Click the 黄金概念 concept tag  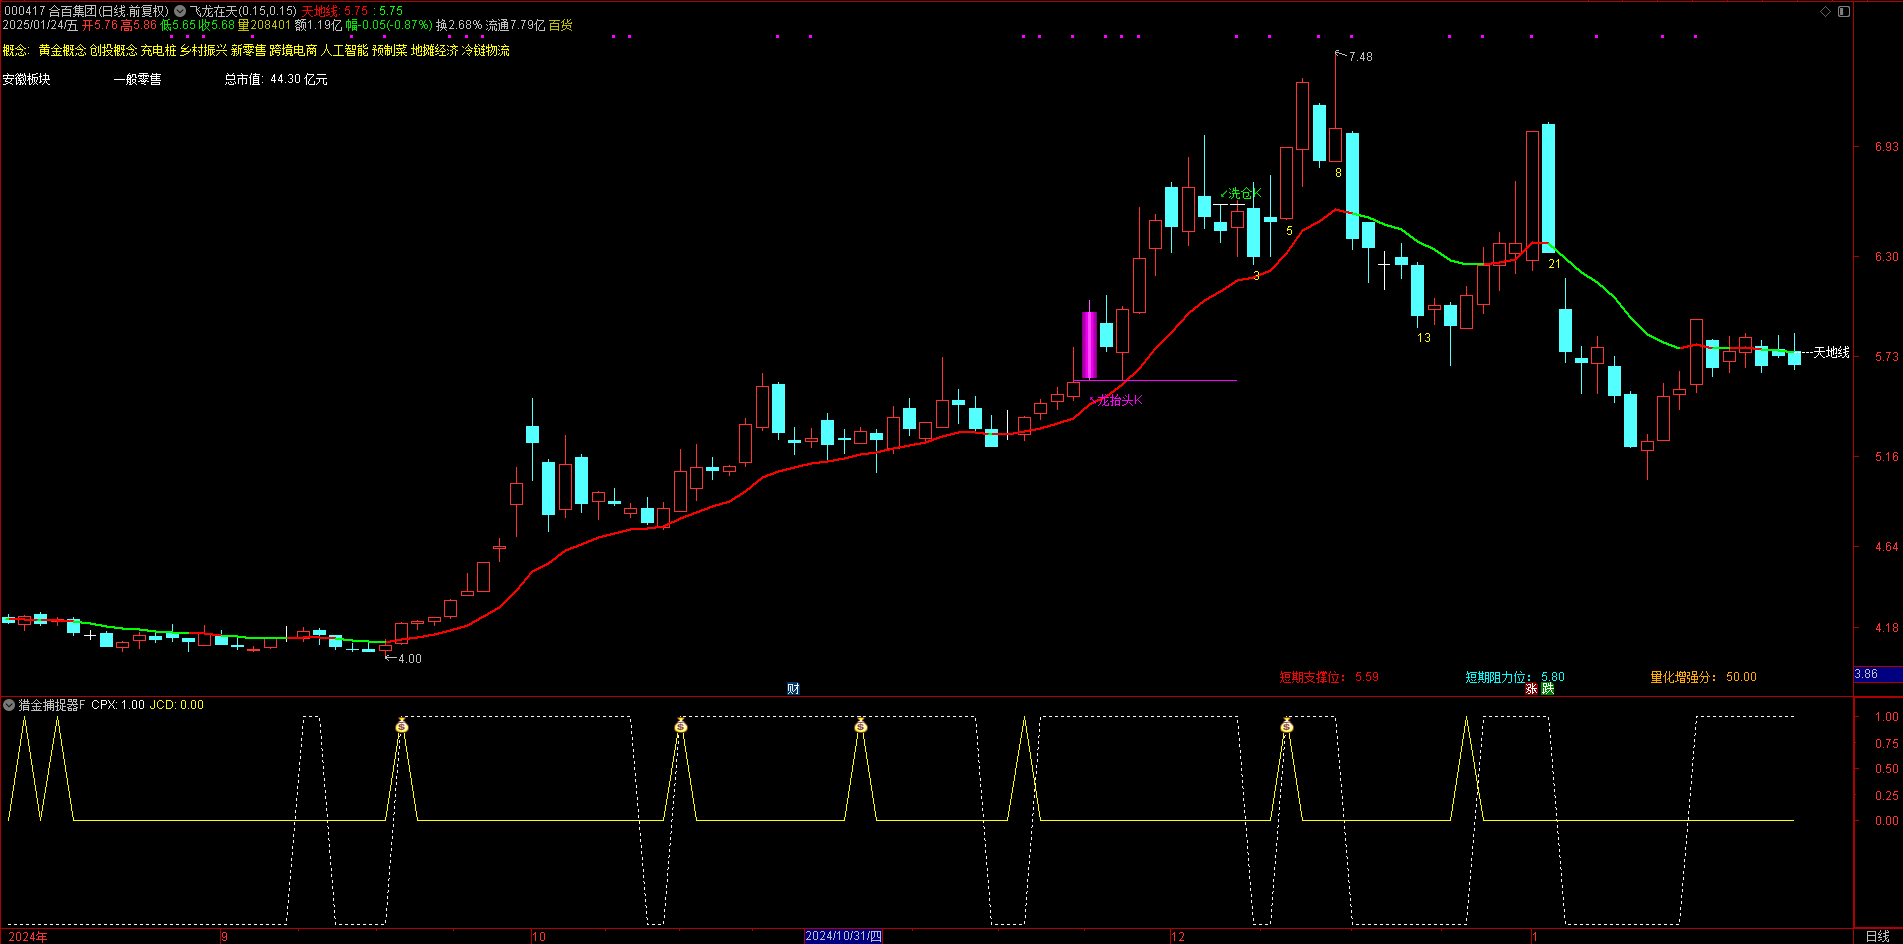(62, 50)
